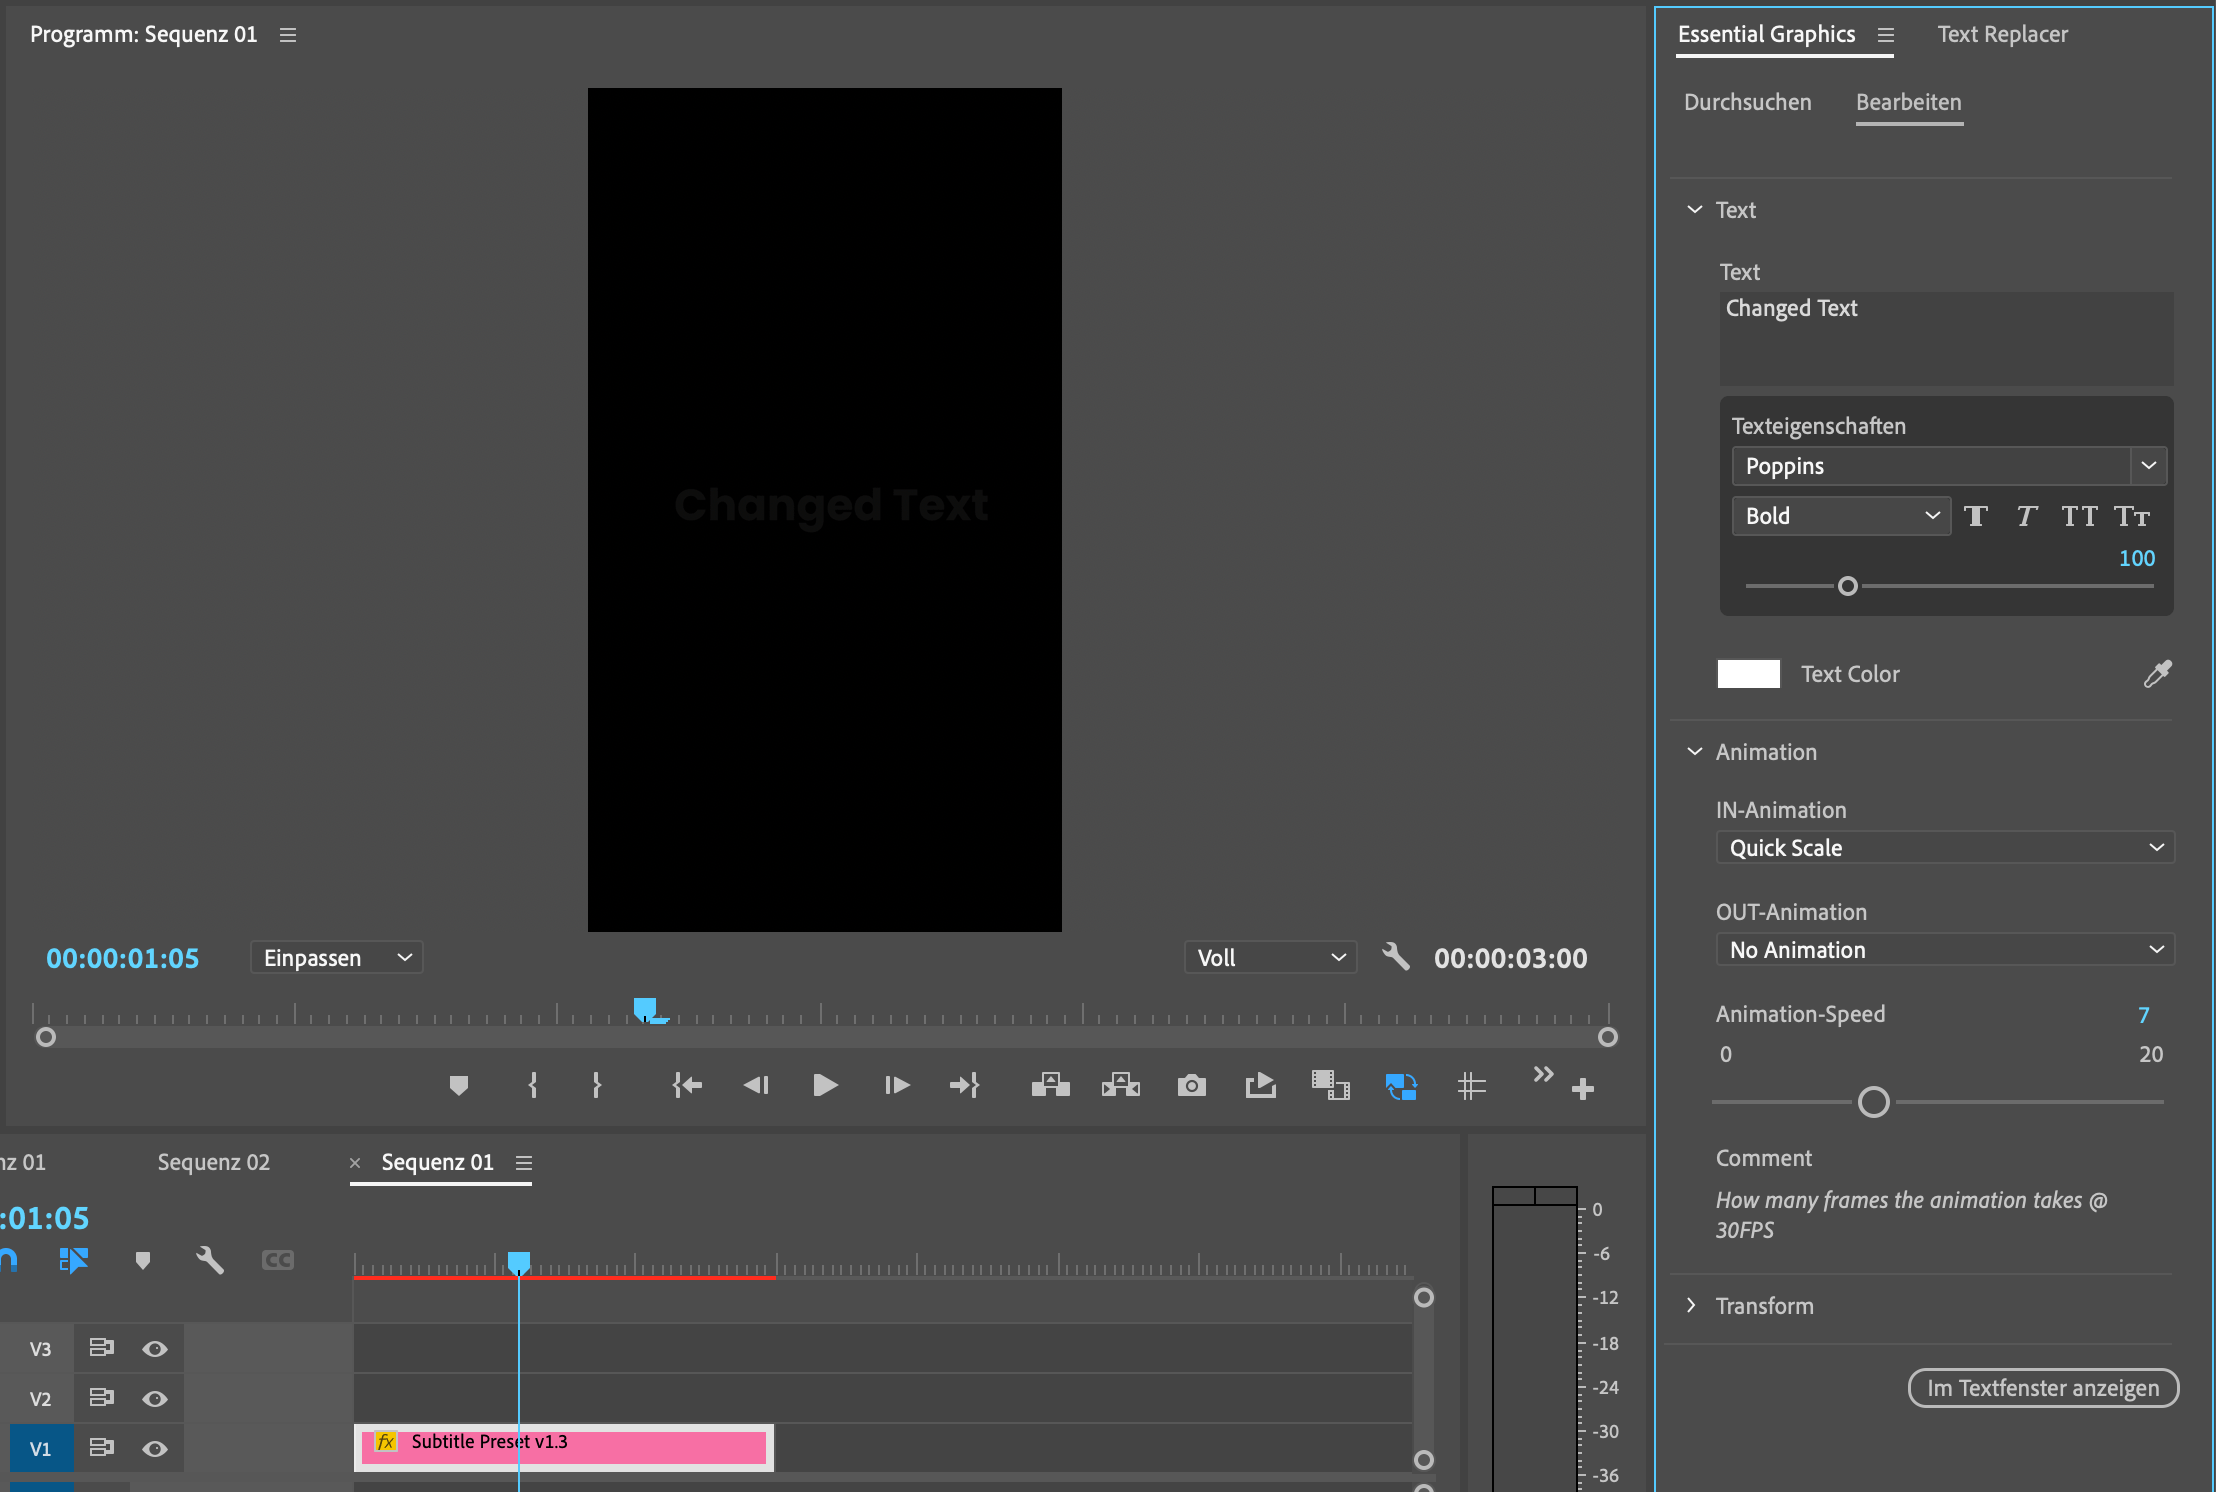Open the Export Frame / share icon

[x=1260, y=1086]
